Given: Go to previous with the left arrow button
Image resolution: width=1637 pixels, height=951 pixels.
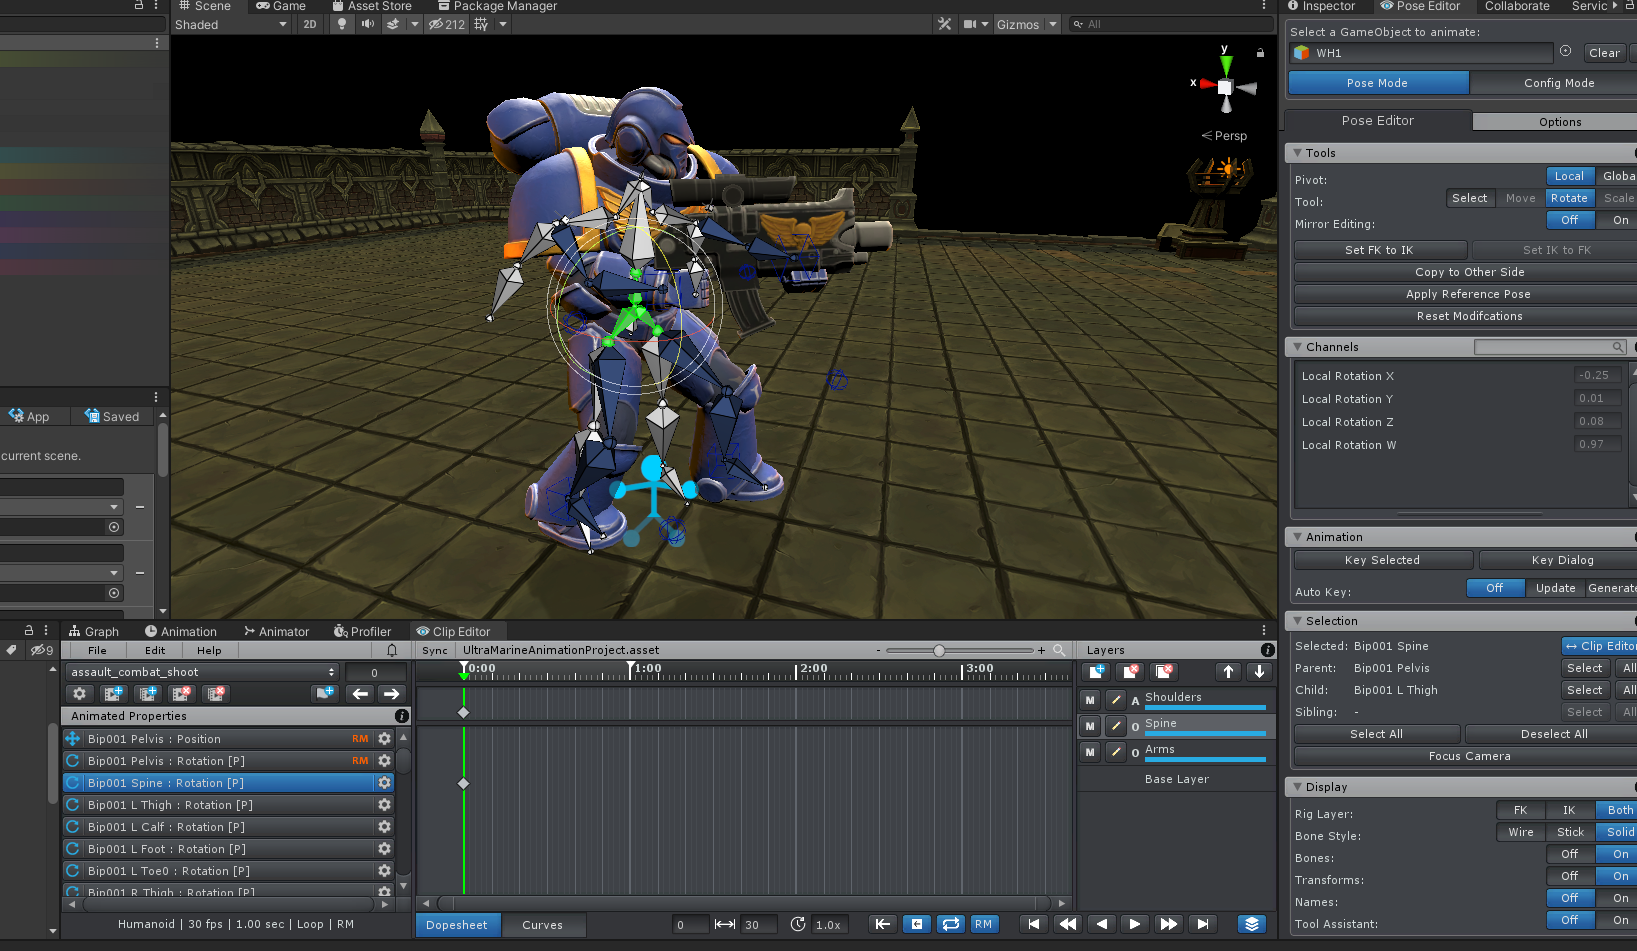Looking at the screenshot, I should coord(360,694).
